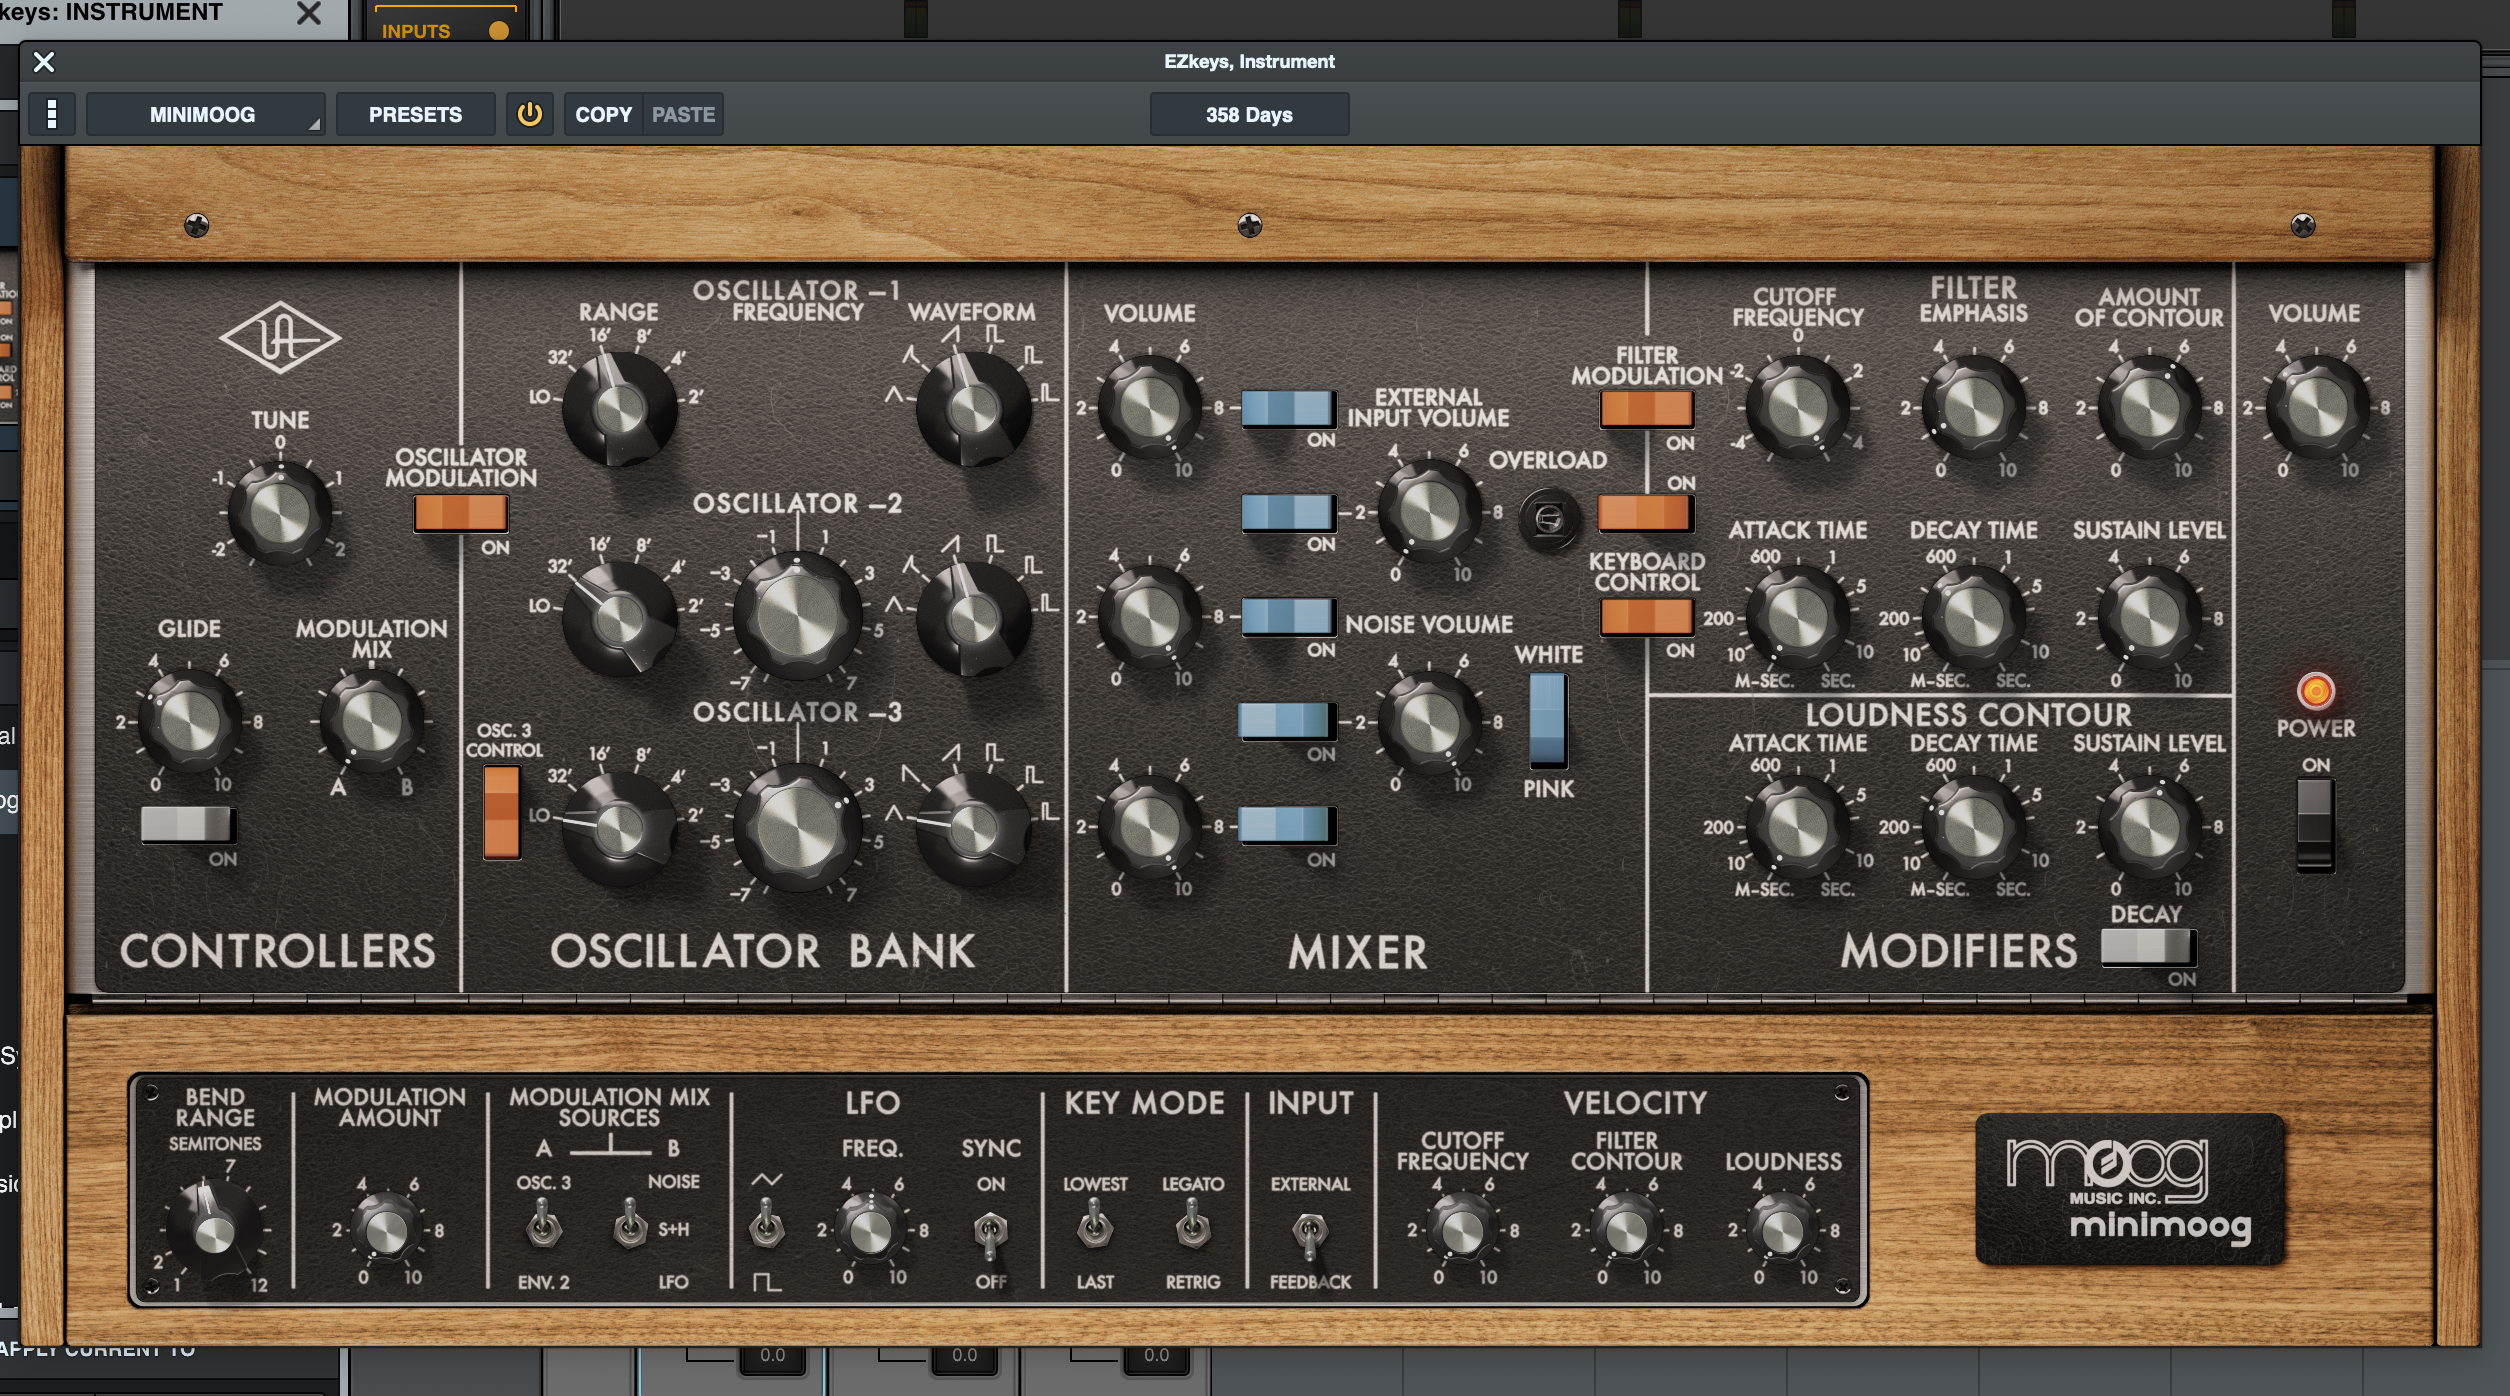Toggle External Input blue ON switch
This screenshot has width=2510, height=1396.
[x=1287, y=512]
